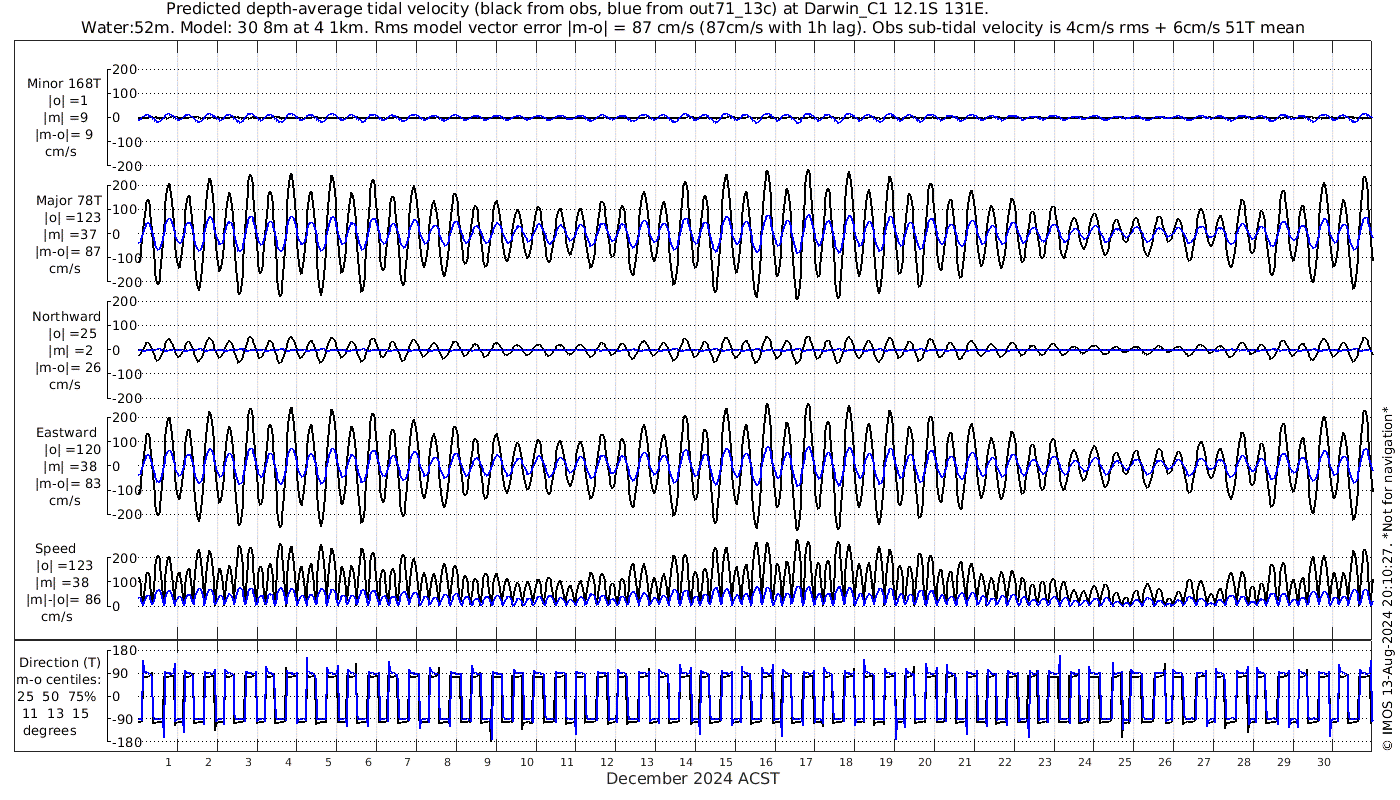Click the 'Eastward' panel label
Screen dimensions: 1400x800
66,433
